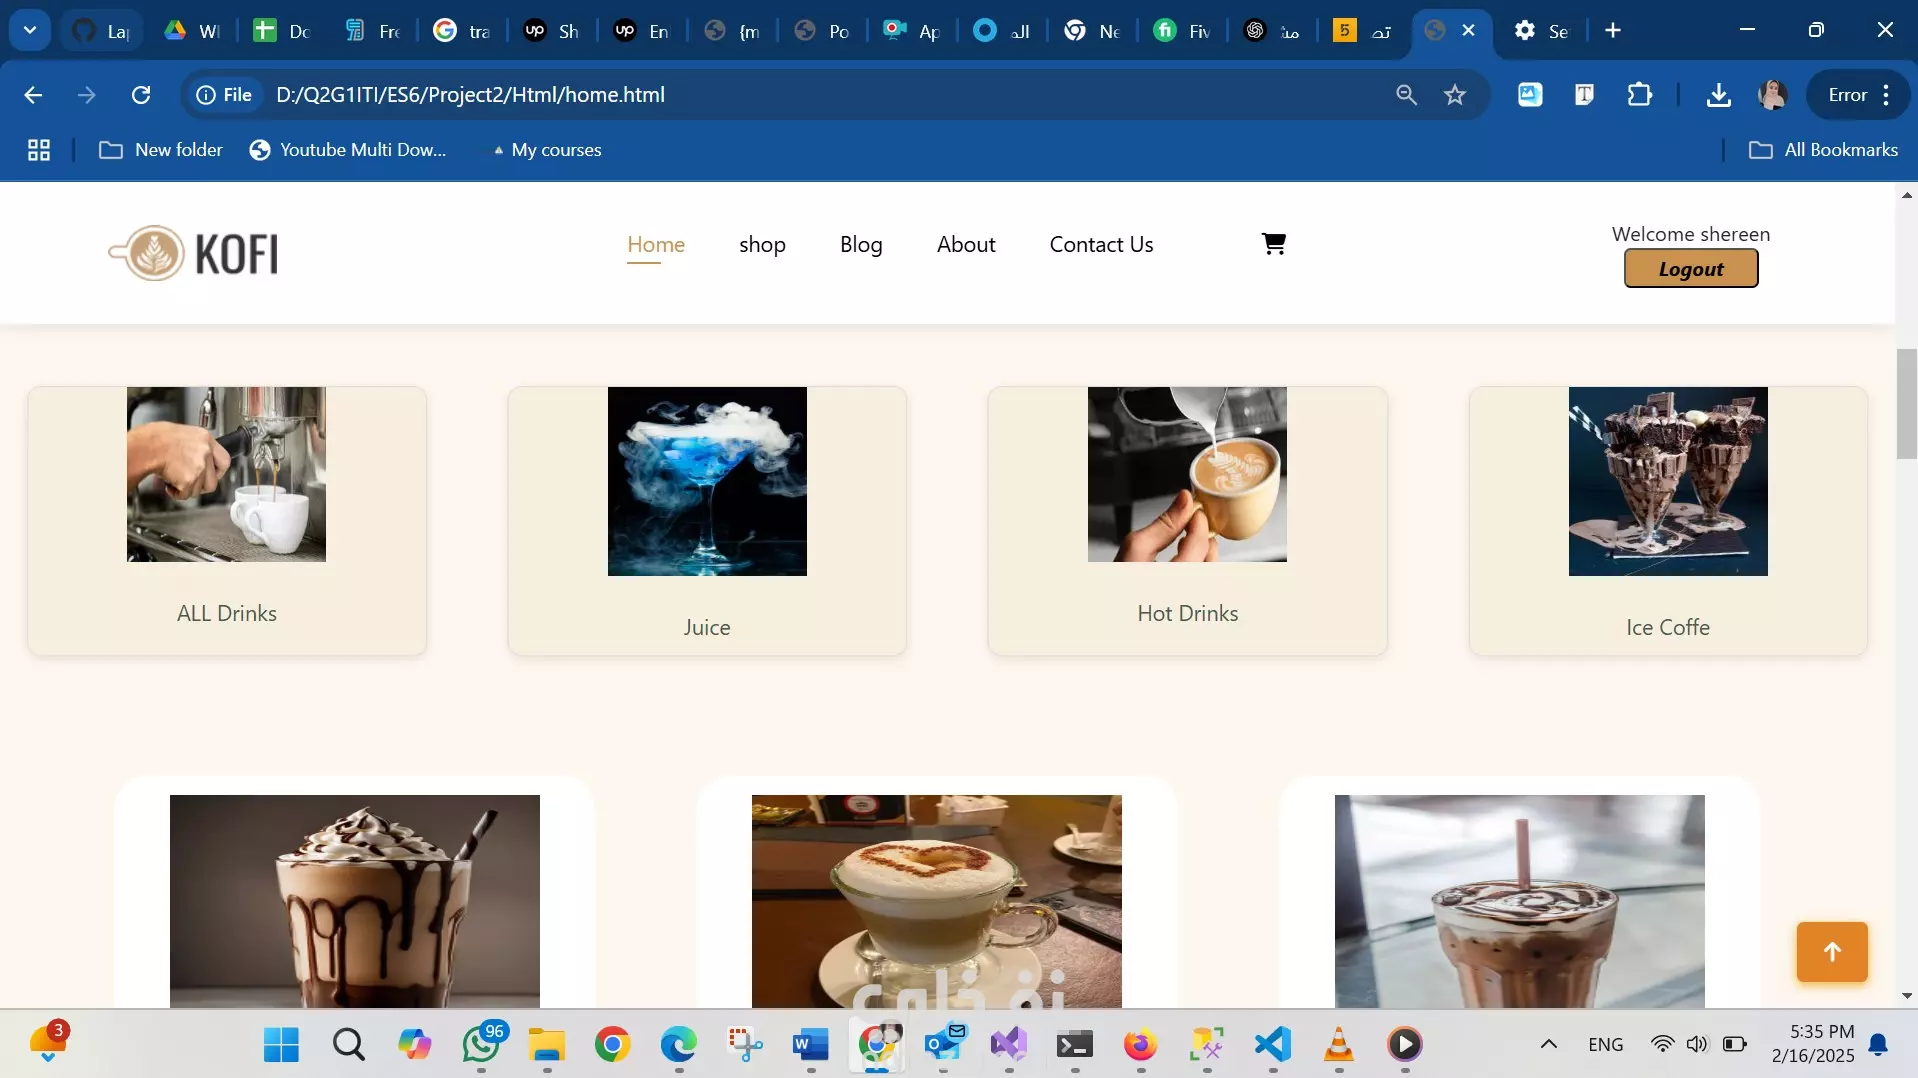Open the browser extensions puzzle icon

[x=1639, y=95]
